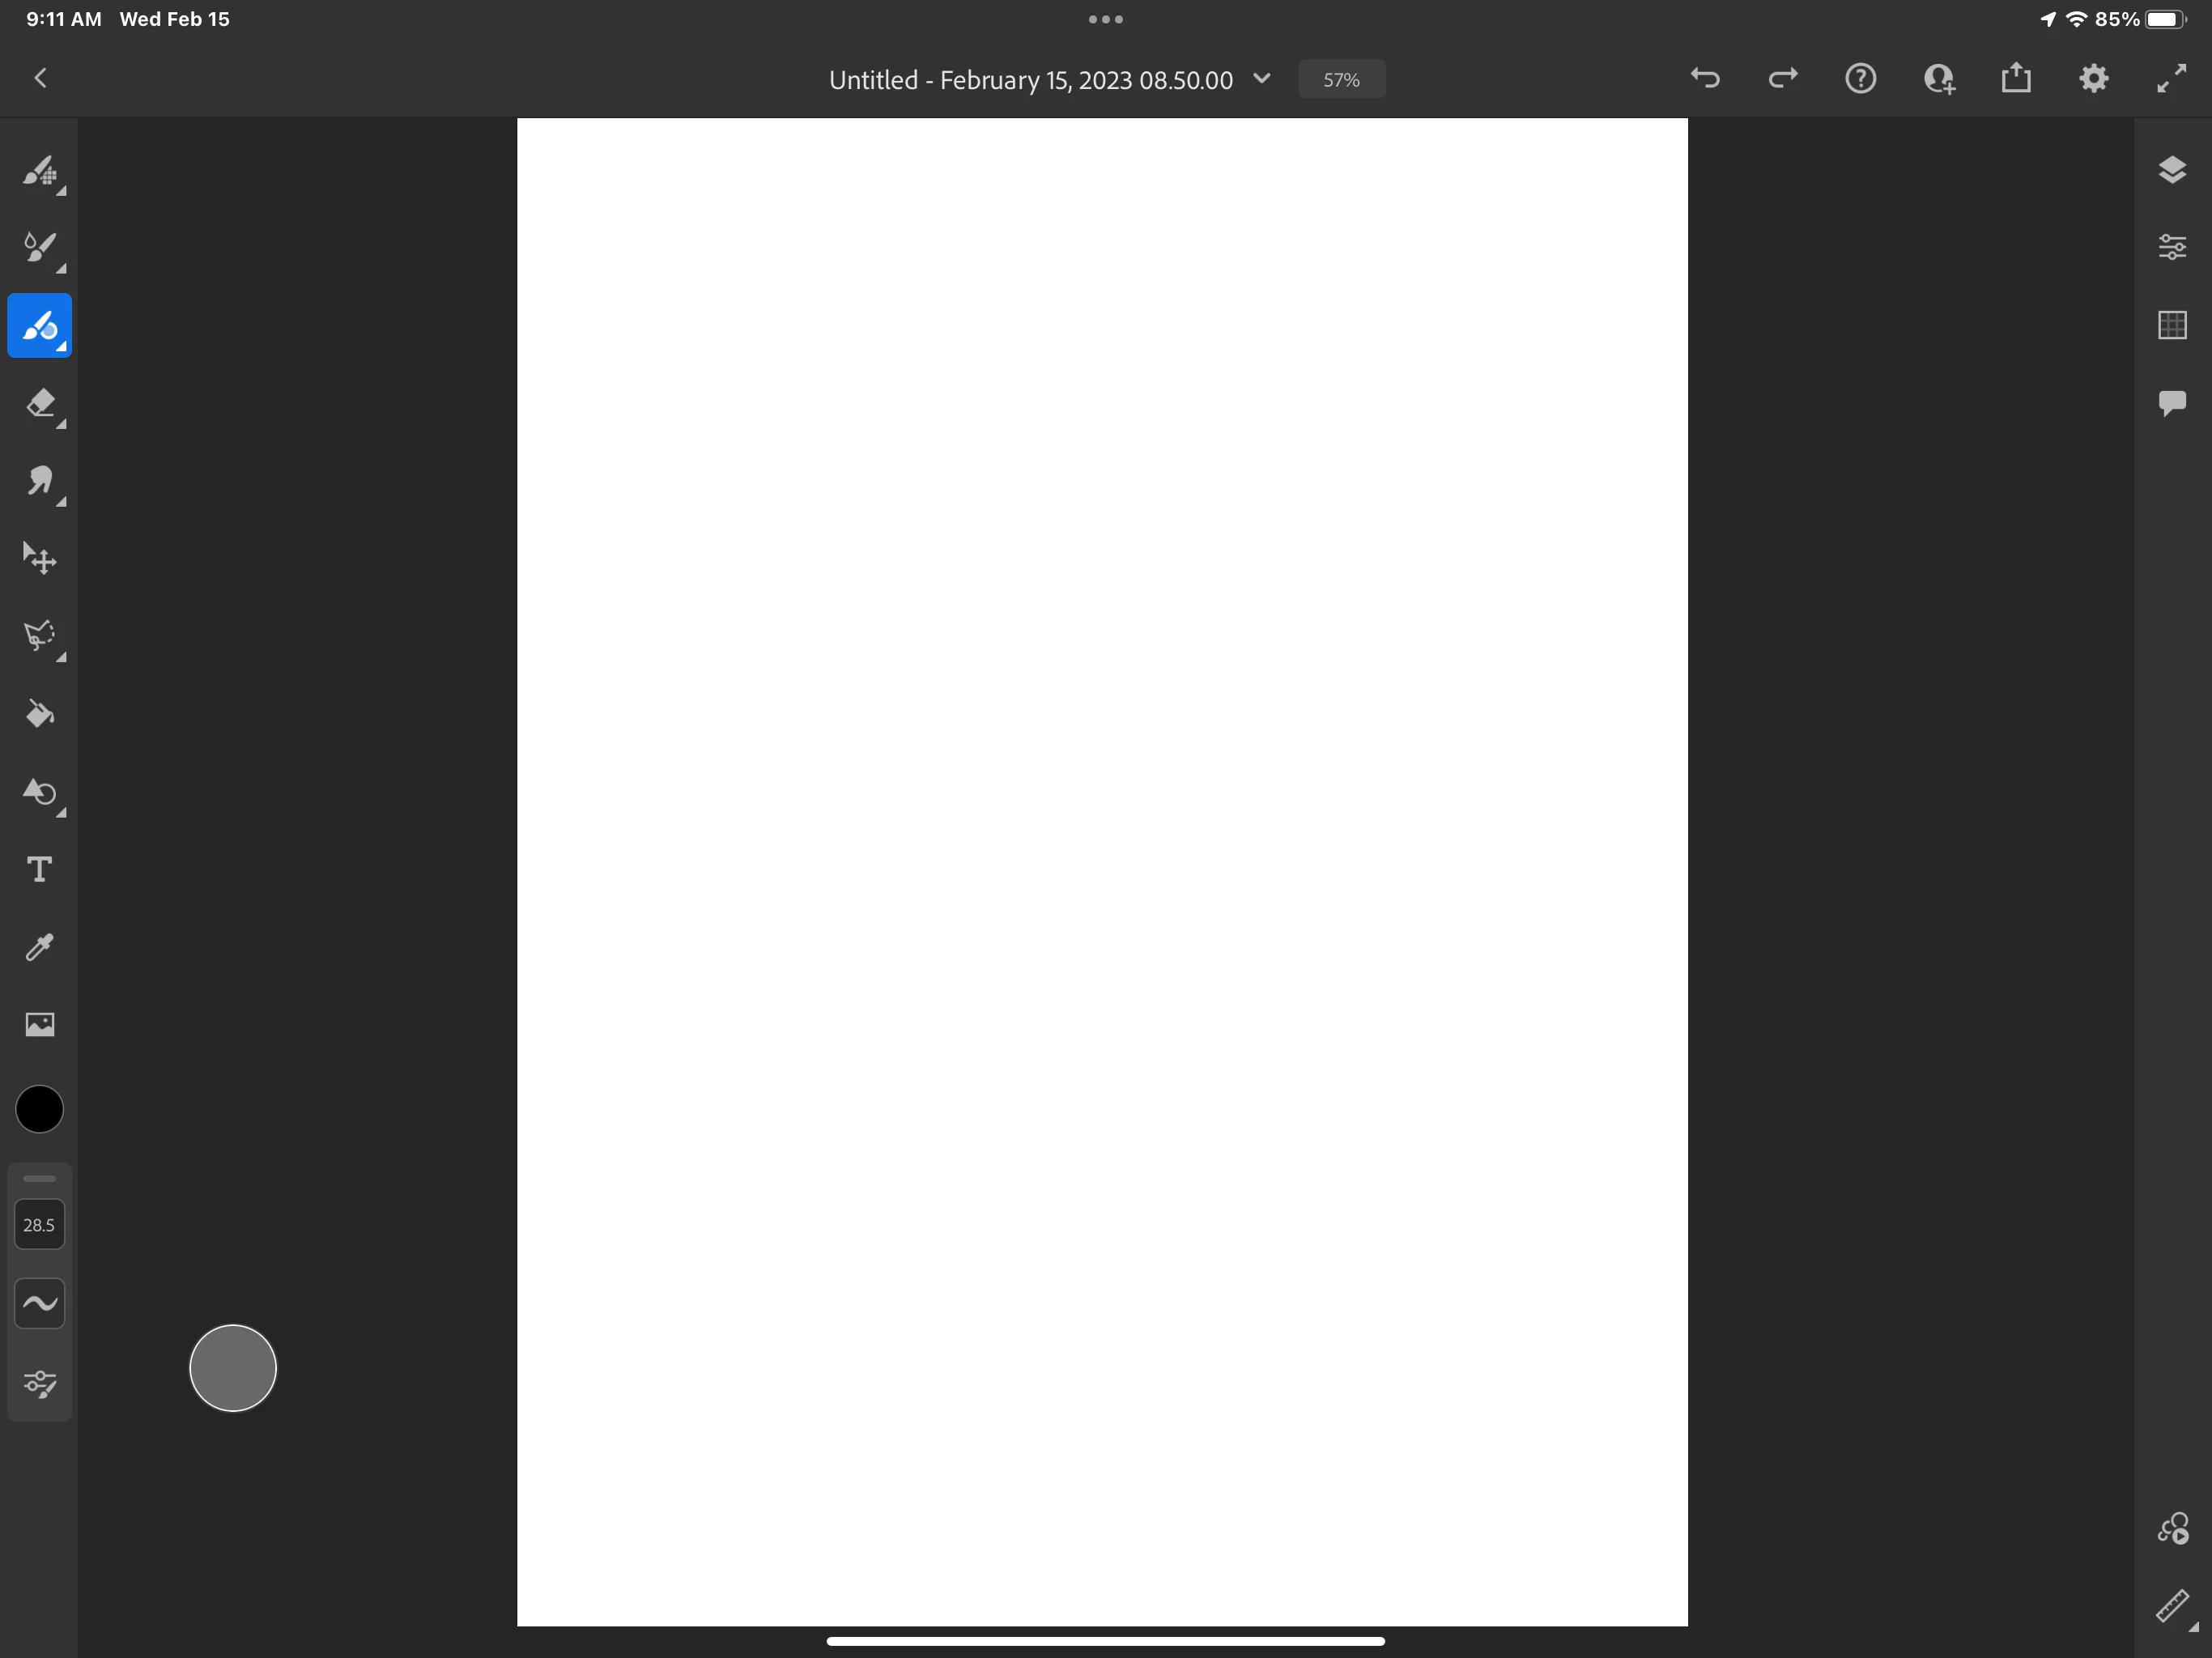
Task: Choose the Paint bucket fill tool
Action: pyautogui.click(x=39, y=714)
